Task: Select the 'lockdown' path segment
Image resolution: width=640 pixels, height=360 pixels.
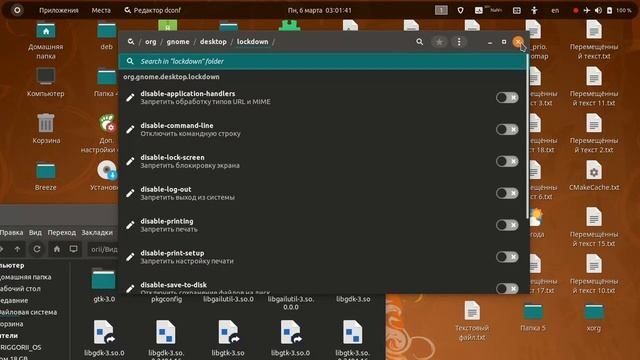Action: (x=253, y=42)
